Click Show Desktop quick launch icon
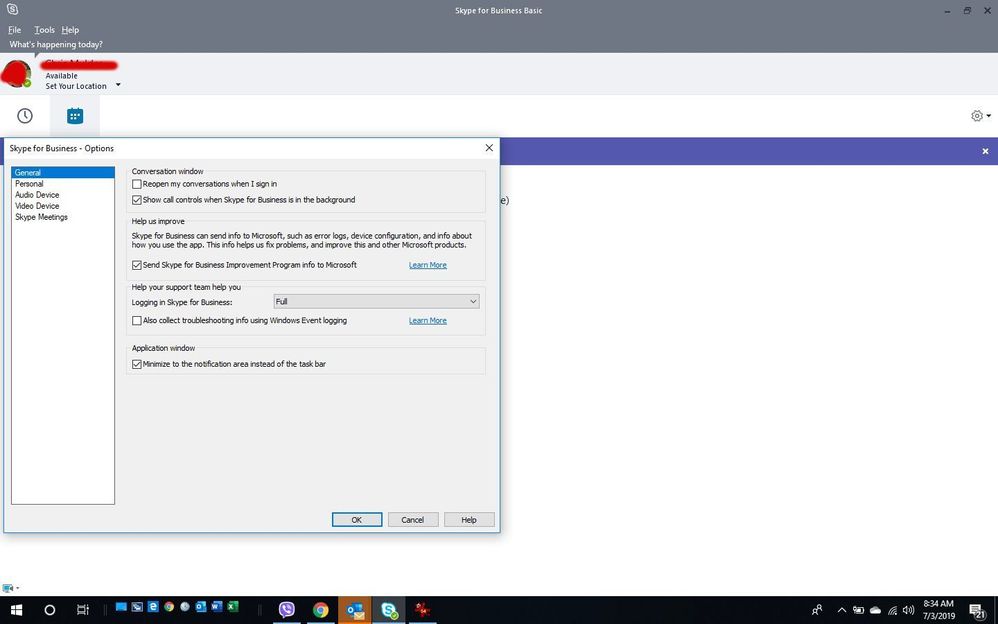Viewport: 998px width, 624px height. tap(121, 607)
